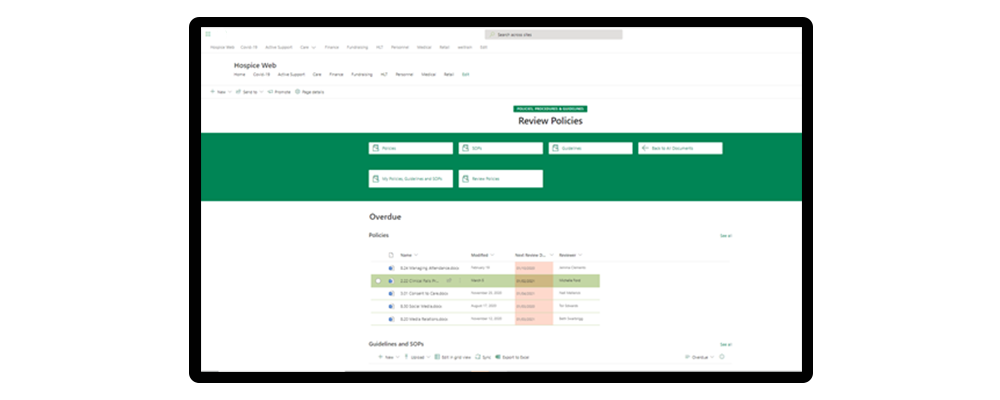Open the app launcher waffle icon
This screenshot has height=400, width=1000.
[208, 34]
